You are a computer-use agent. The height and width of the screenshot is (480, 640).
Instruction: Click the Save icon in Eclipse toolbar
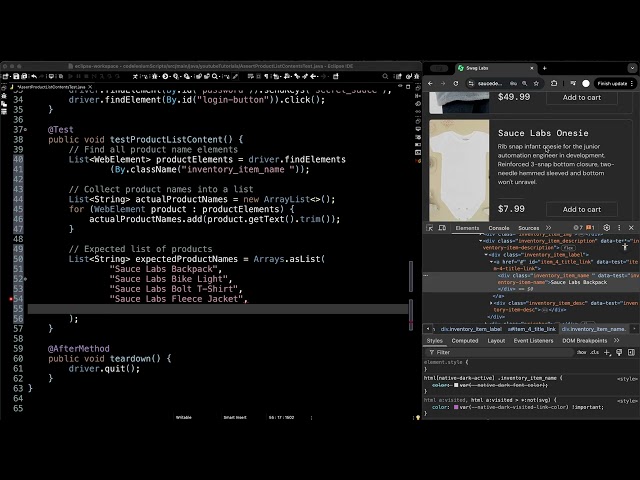tap(16, 76)
